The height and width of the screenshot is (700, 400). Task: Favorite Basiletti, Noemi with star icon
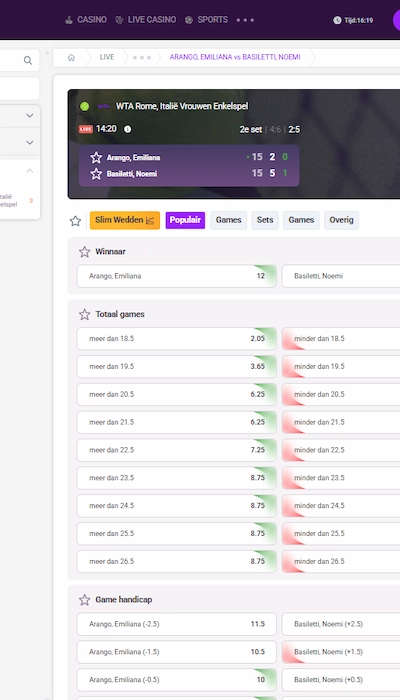tap(96, 174)
